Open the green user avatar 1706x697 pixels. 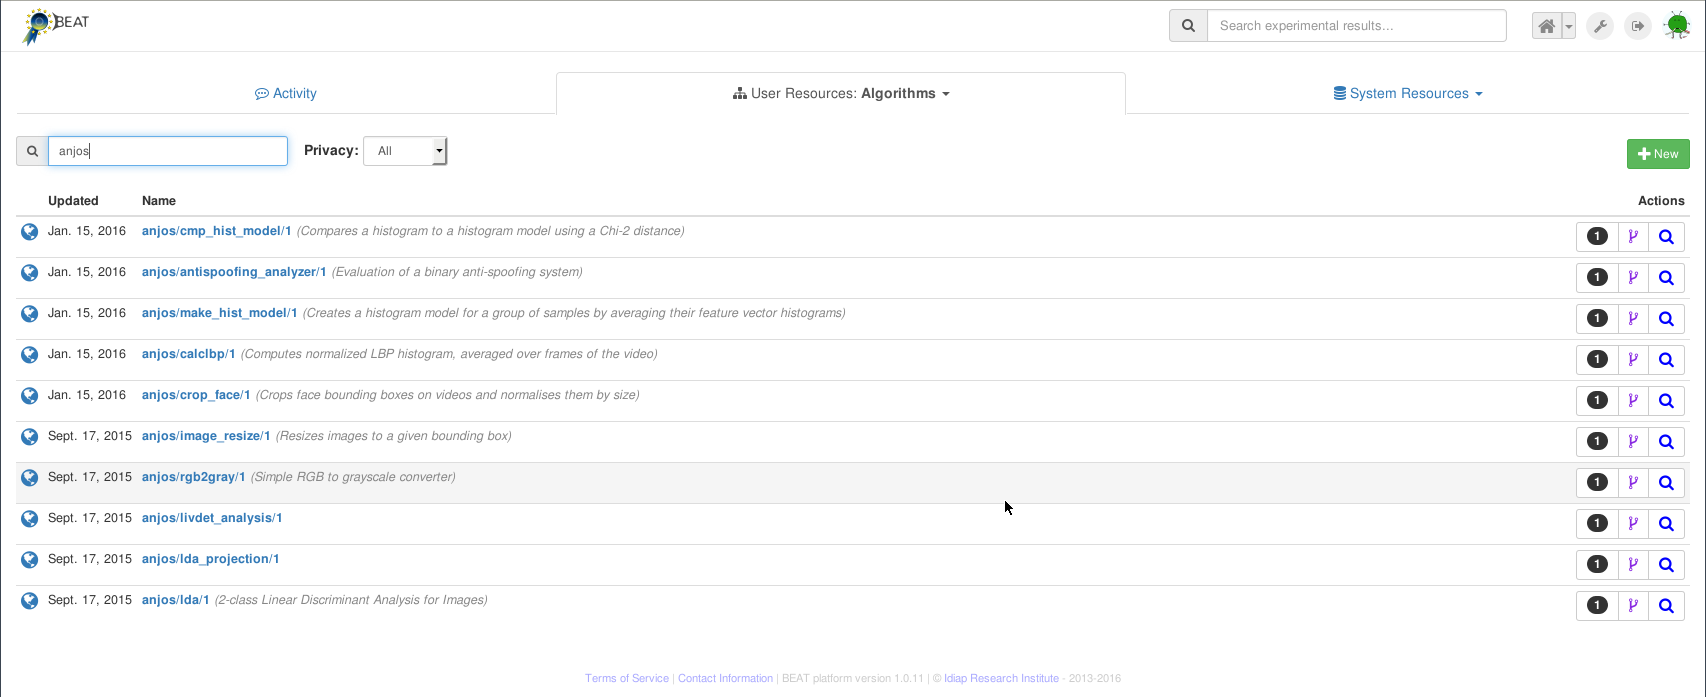click(x=1677, y=26)
